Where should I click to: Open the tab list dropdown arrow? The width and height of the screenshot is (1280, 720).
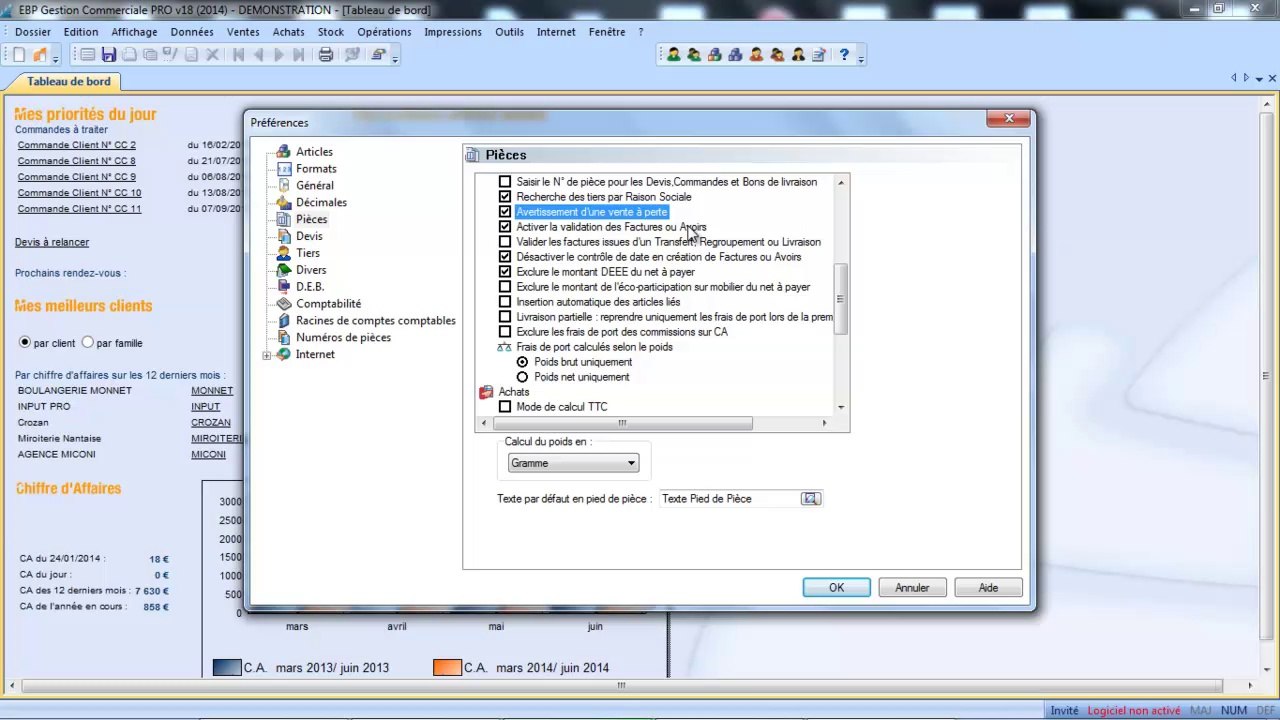coord(1259,78)
